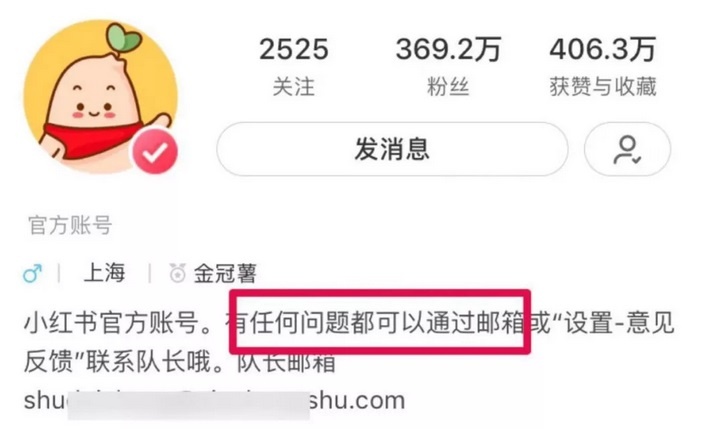Open 406.3万 获赞与收藏 stats

603,67
